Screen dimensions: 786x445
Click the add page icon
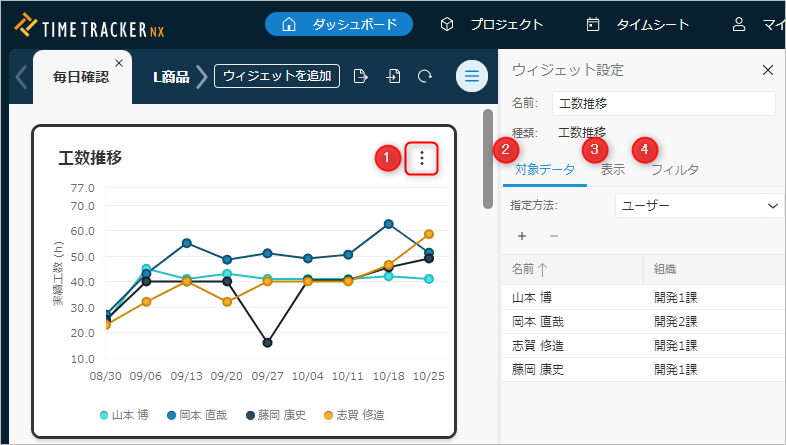pyautogui.click(x=394, y=76)
